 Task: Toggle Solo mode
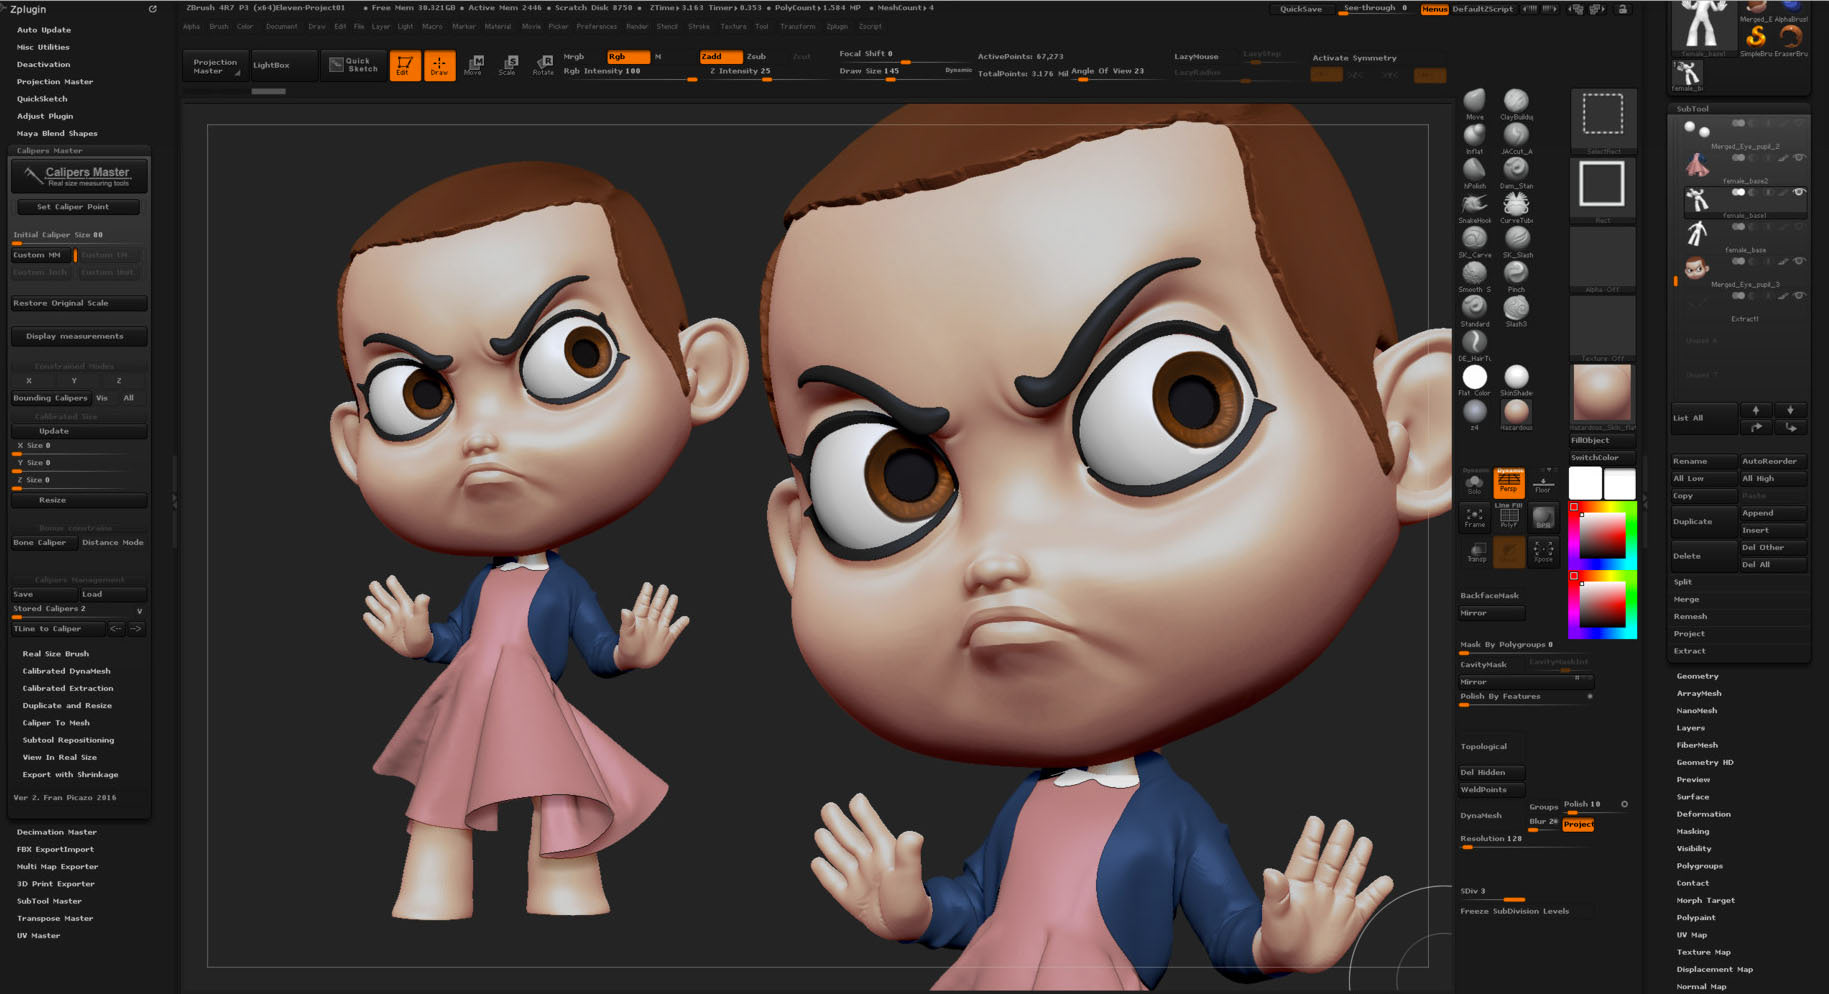point(1474,482)
